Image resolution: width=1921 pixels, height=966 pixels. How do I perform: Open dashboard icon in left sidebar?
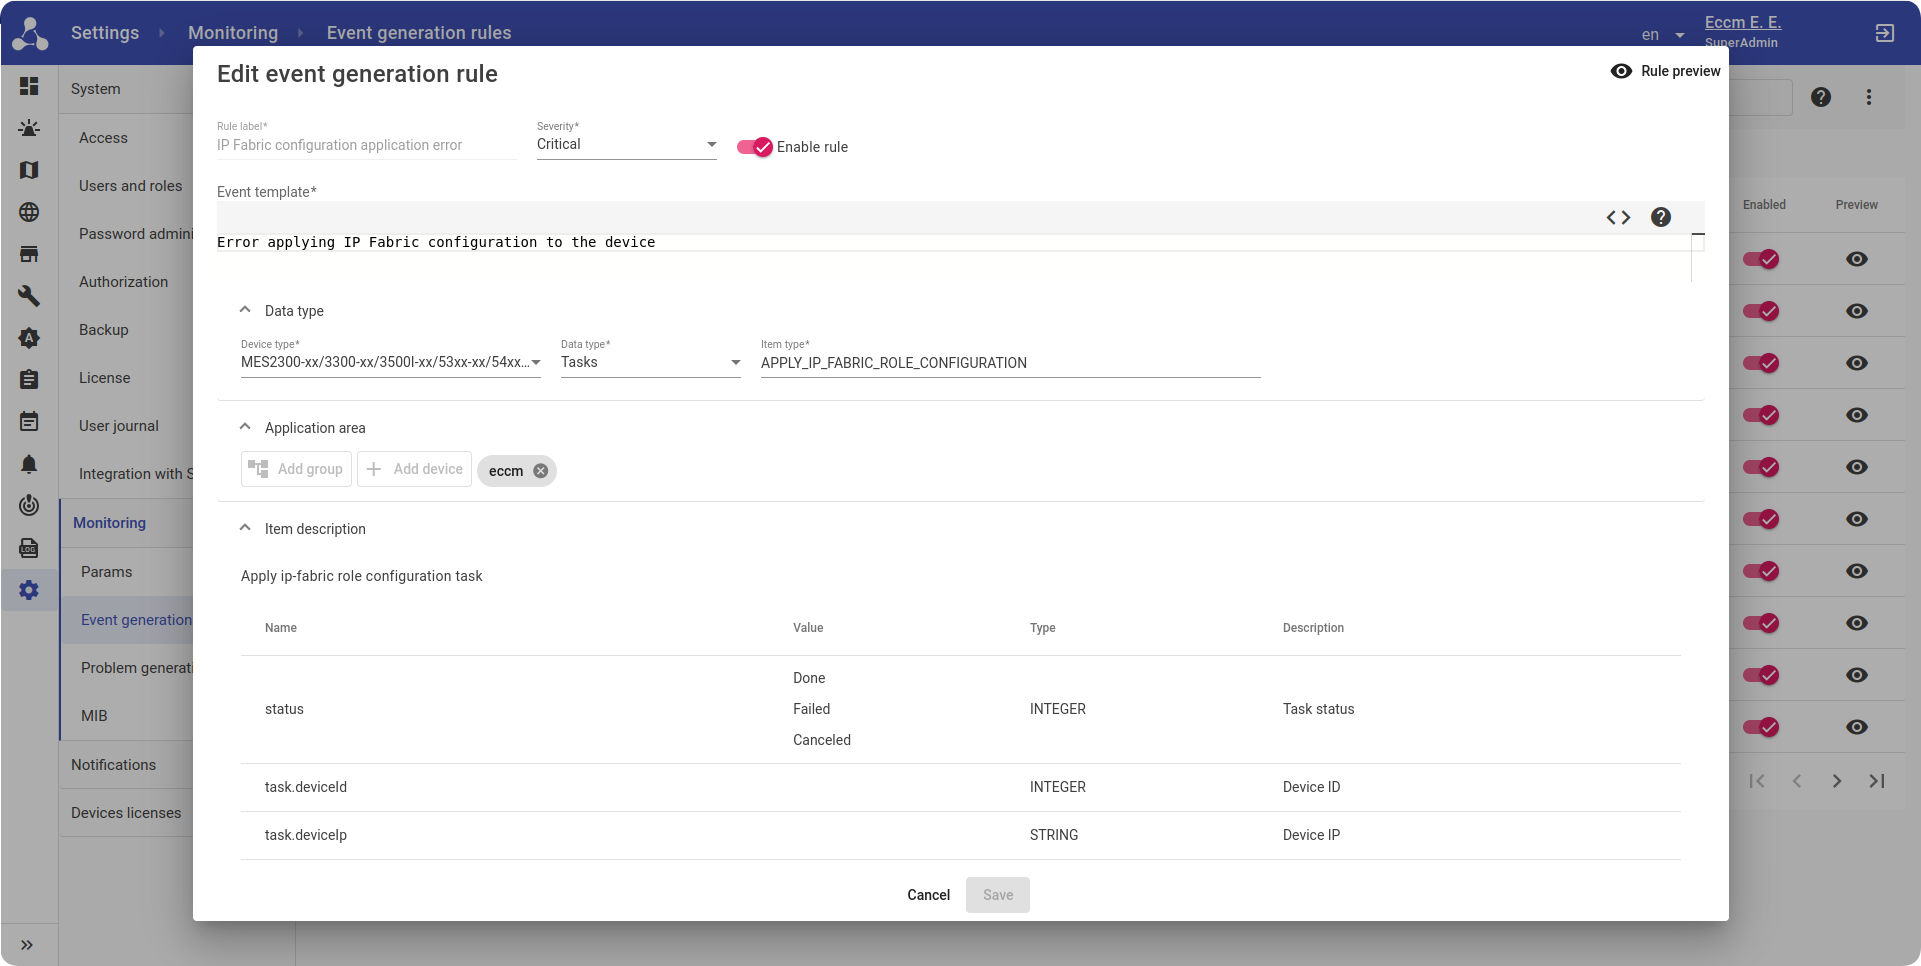pyautogui.click(x=29, y=87)
